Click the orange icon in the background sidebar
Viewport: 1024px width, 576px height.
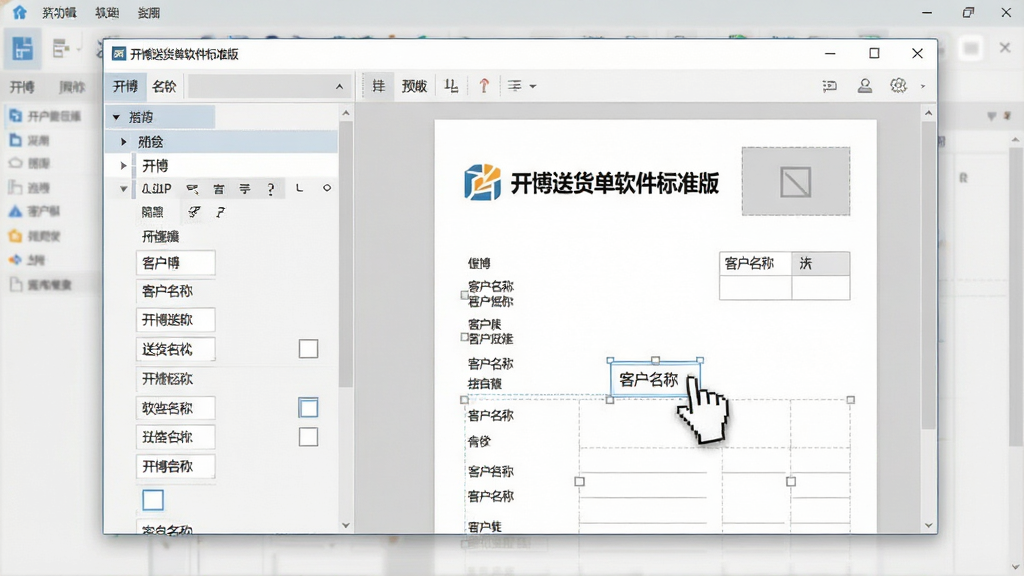pos(15,236)
